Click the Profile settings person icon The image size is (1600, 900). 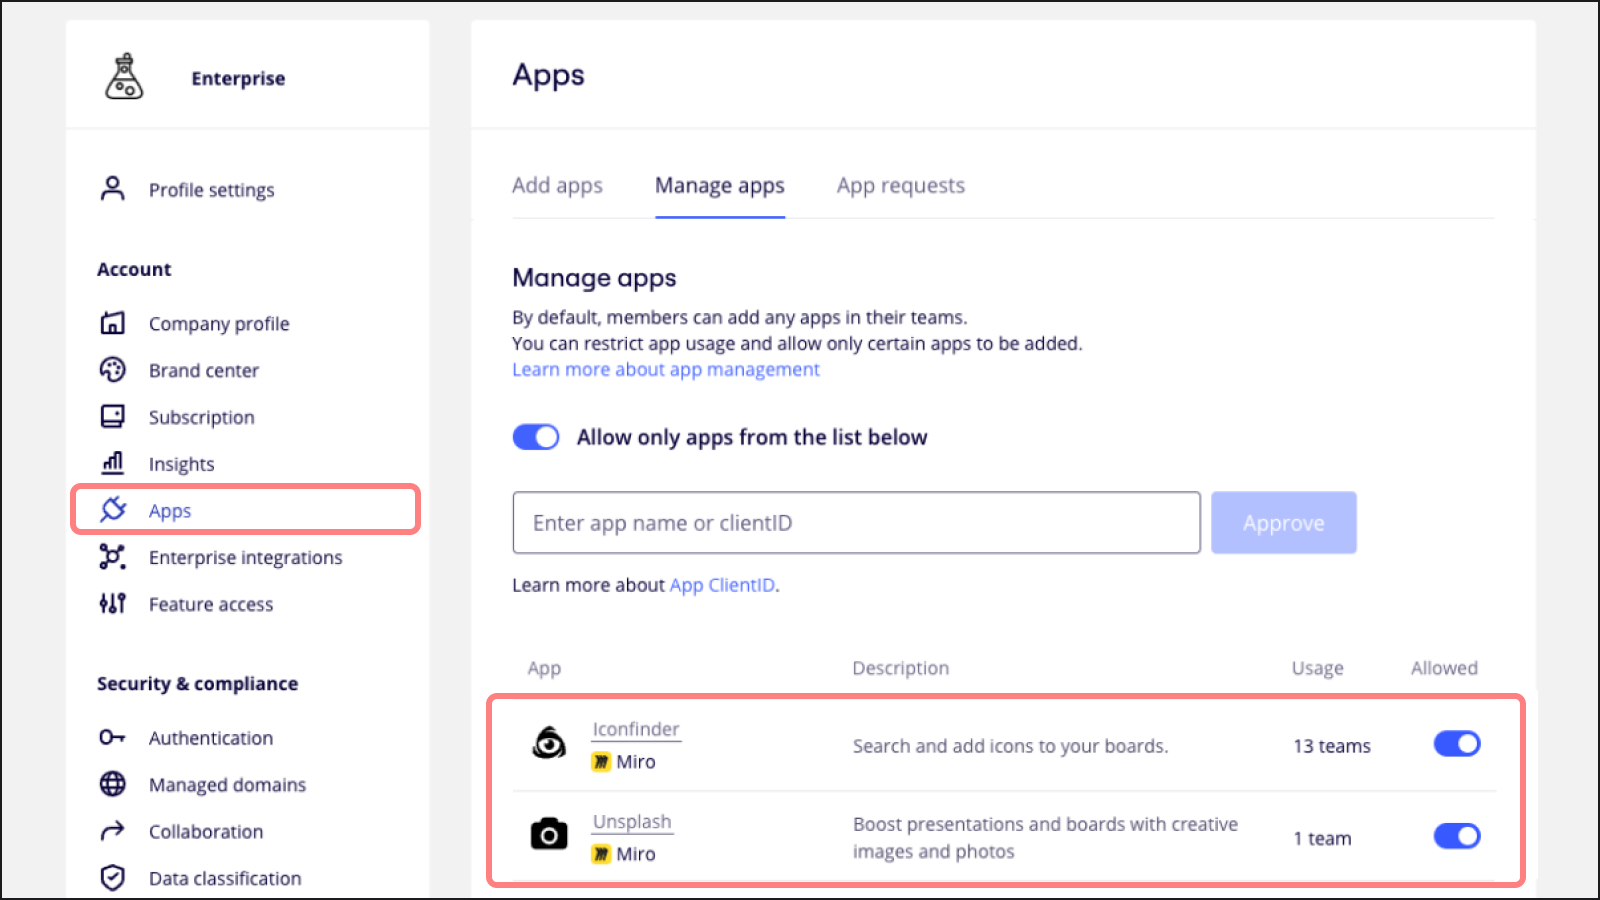tap(112, 189)
